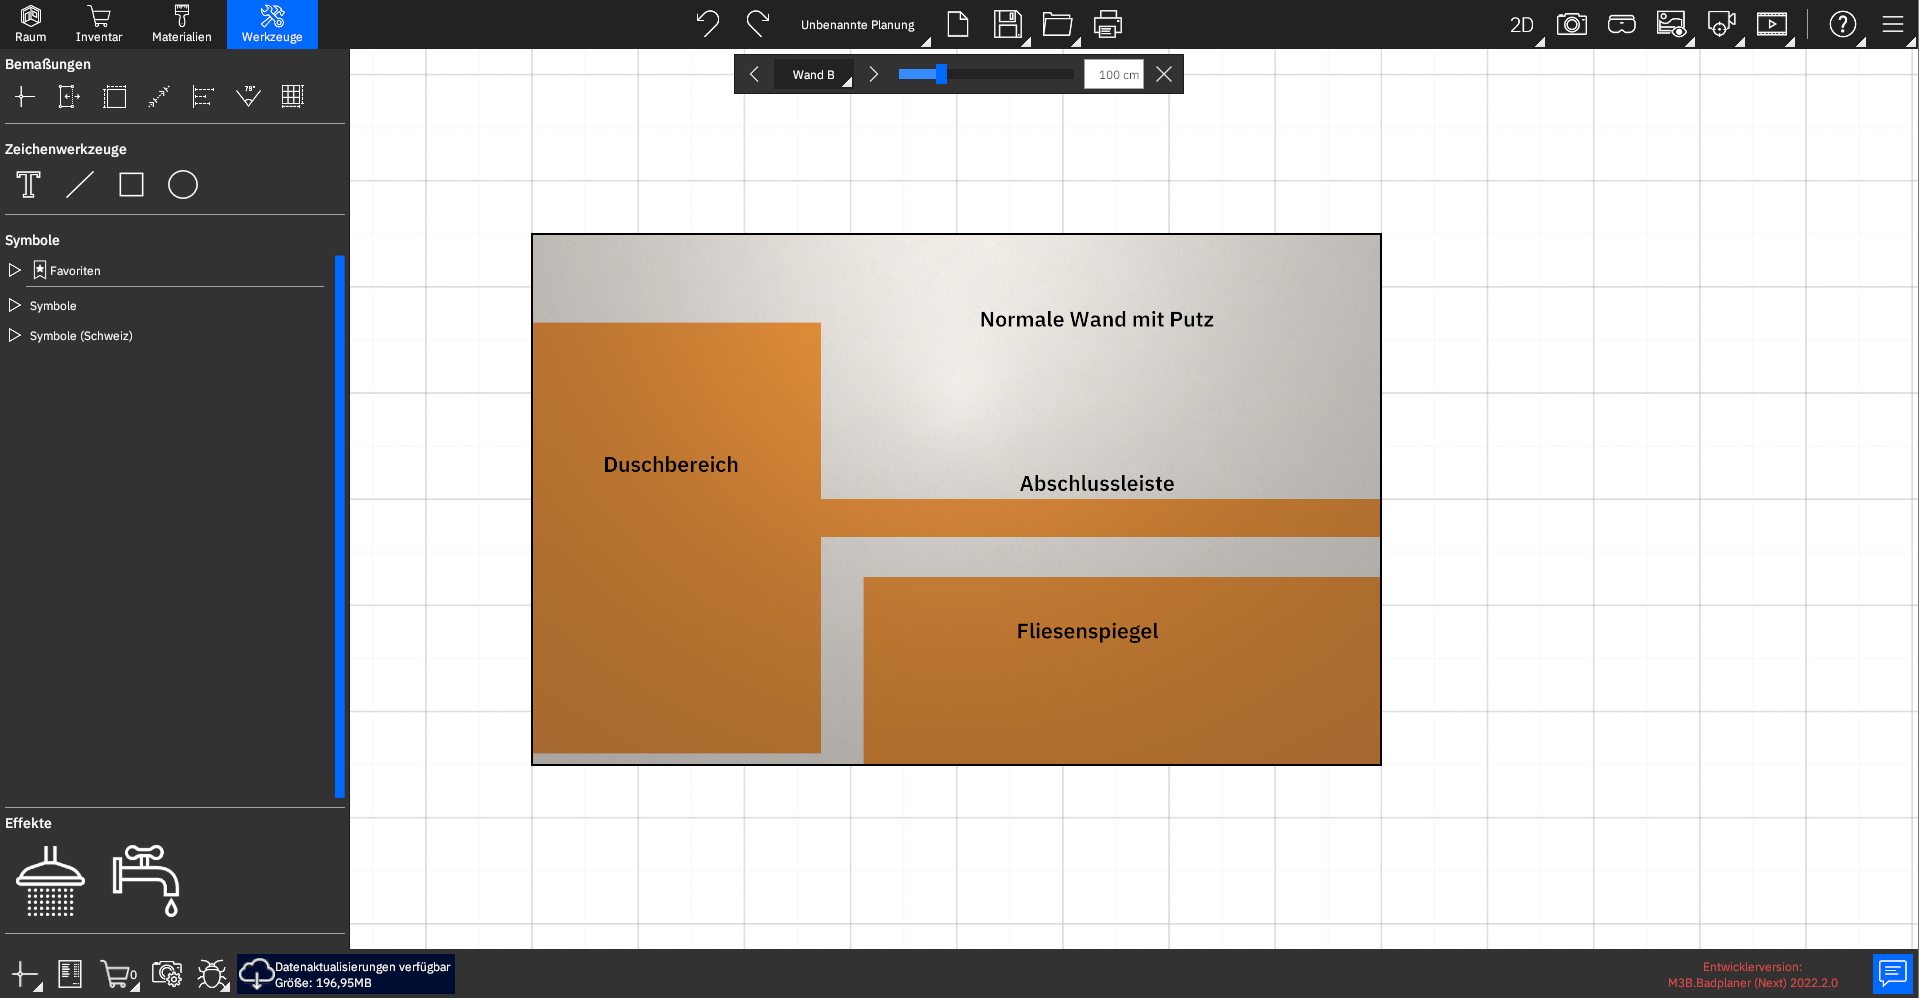Activate the shower water effect
Screen dimensions: 1919x998
tap(50, 881)
